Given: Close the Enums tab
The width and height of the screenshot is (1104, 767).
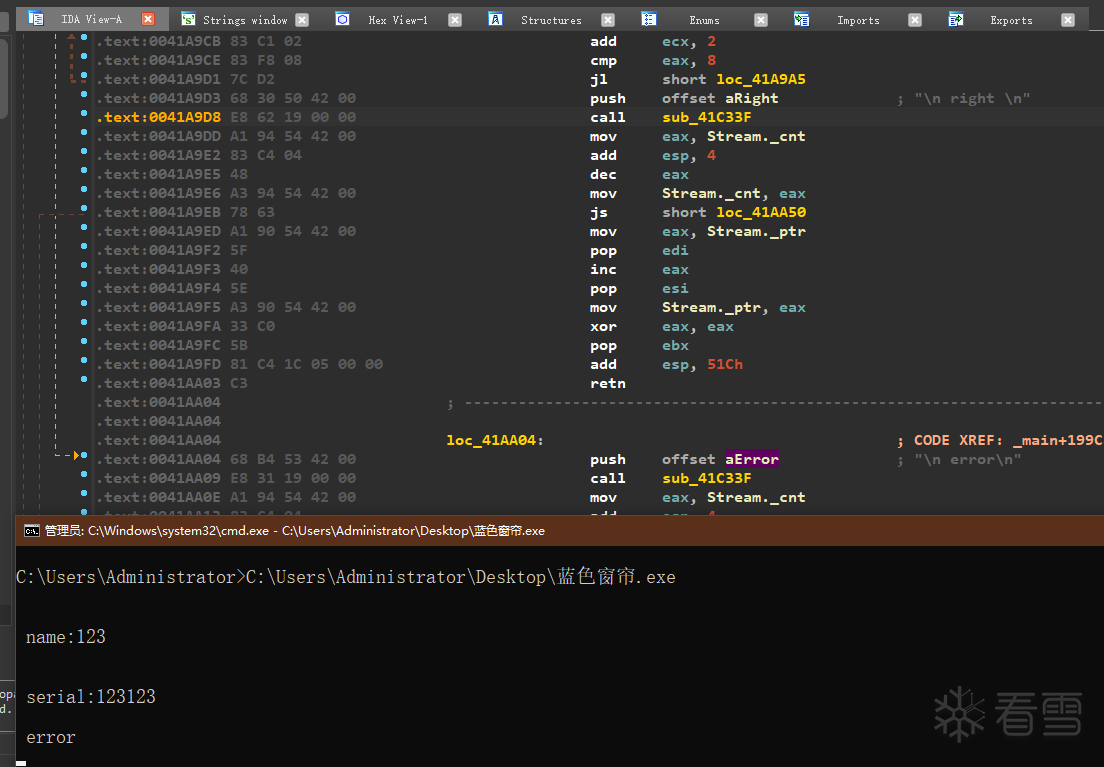Looking at the screenshot, I should pos(761,20).
